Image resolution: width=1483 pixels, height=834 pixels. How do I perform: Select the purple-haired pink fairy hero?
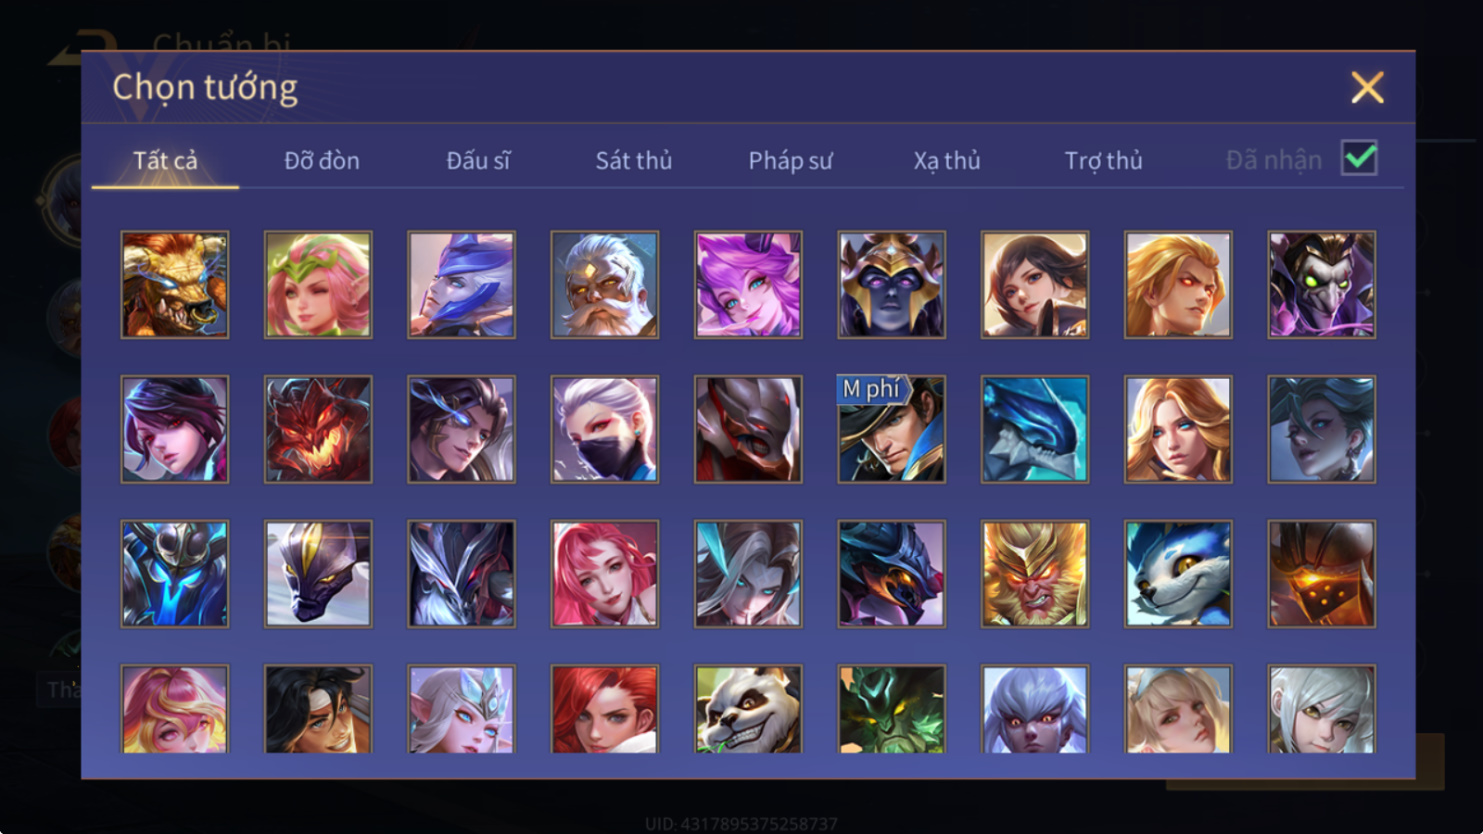(x=748, y=285)
